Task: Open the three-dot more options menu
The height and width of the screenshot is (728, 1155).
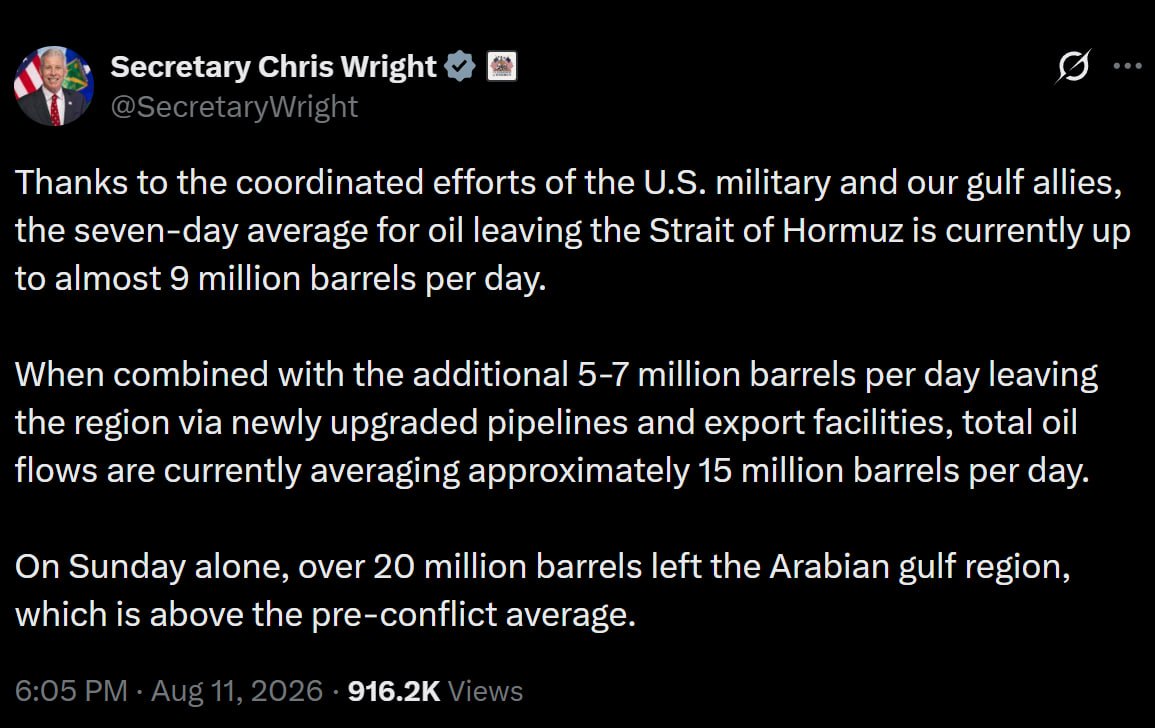Action: tap(1128, 66)
